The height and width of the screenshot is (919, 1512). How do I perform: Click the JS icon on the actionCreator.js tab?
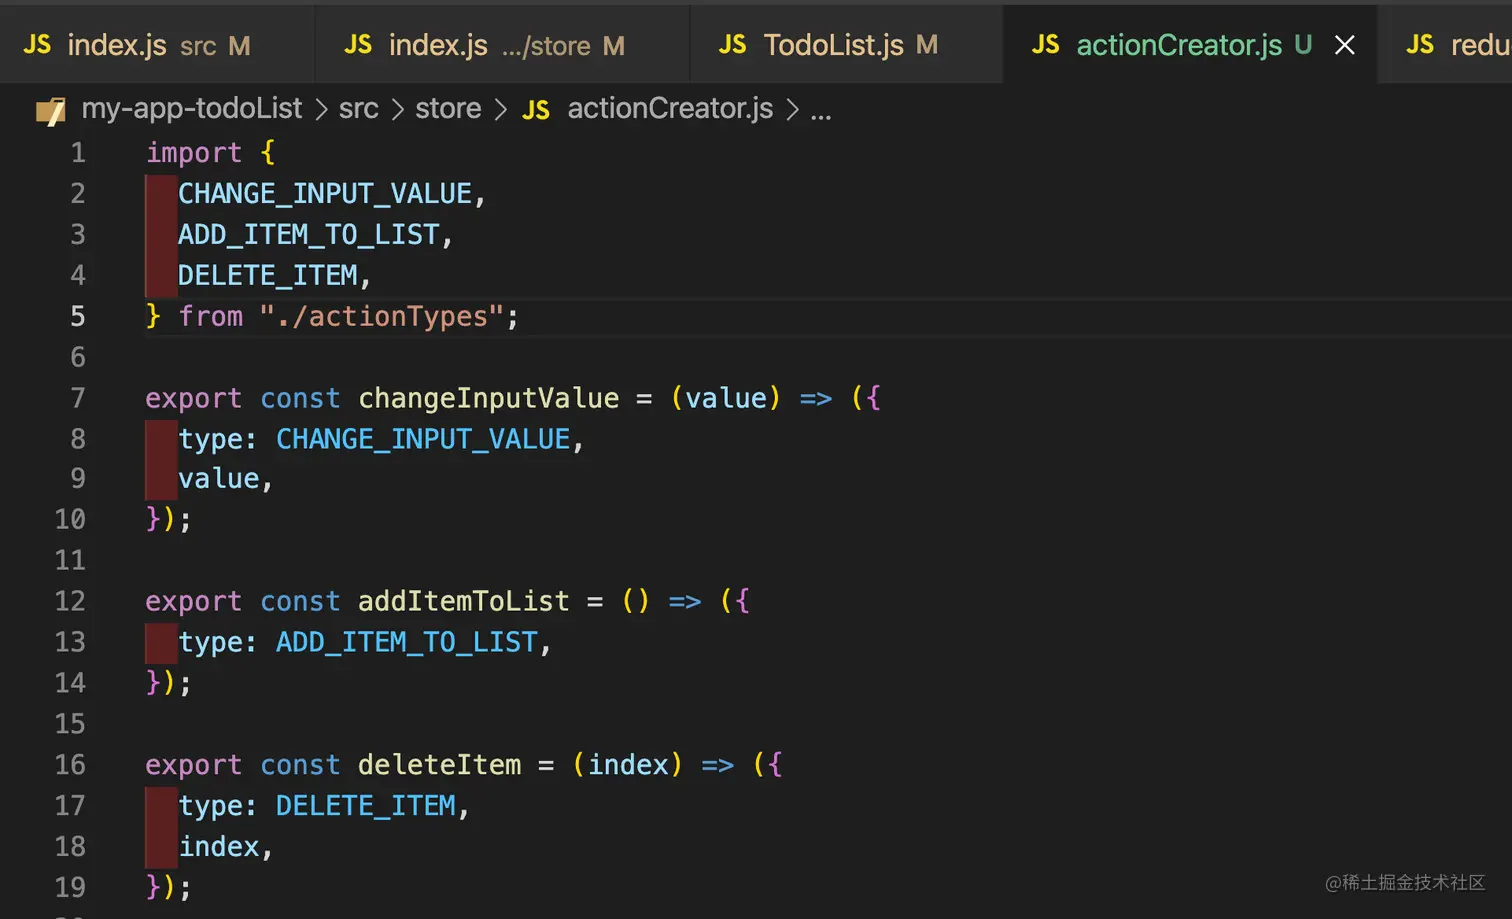[1046, 45]
